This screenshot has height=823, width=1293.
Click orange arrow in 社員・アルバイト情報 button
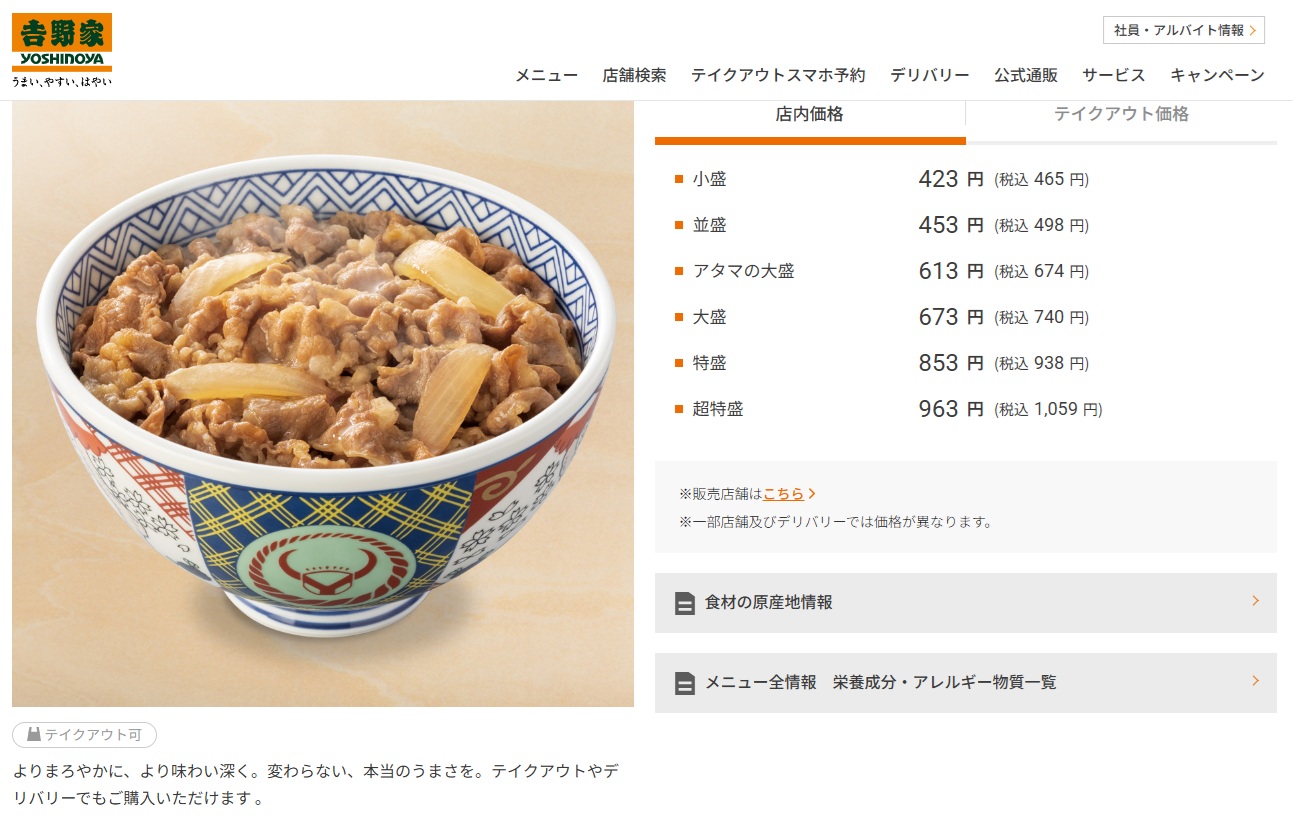(1253, 31)
